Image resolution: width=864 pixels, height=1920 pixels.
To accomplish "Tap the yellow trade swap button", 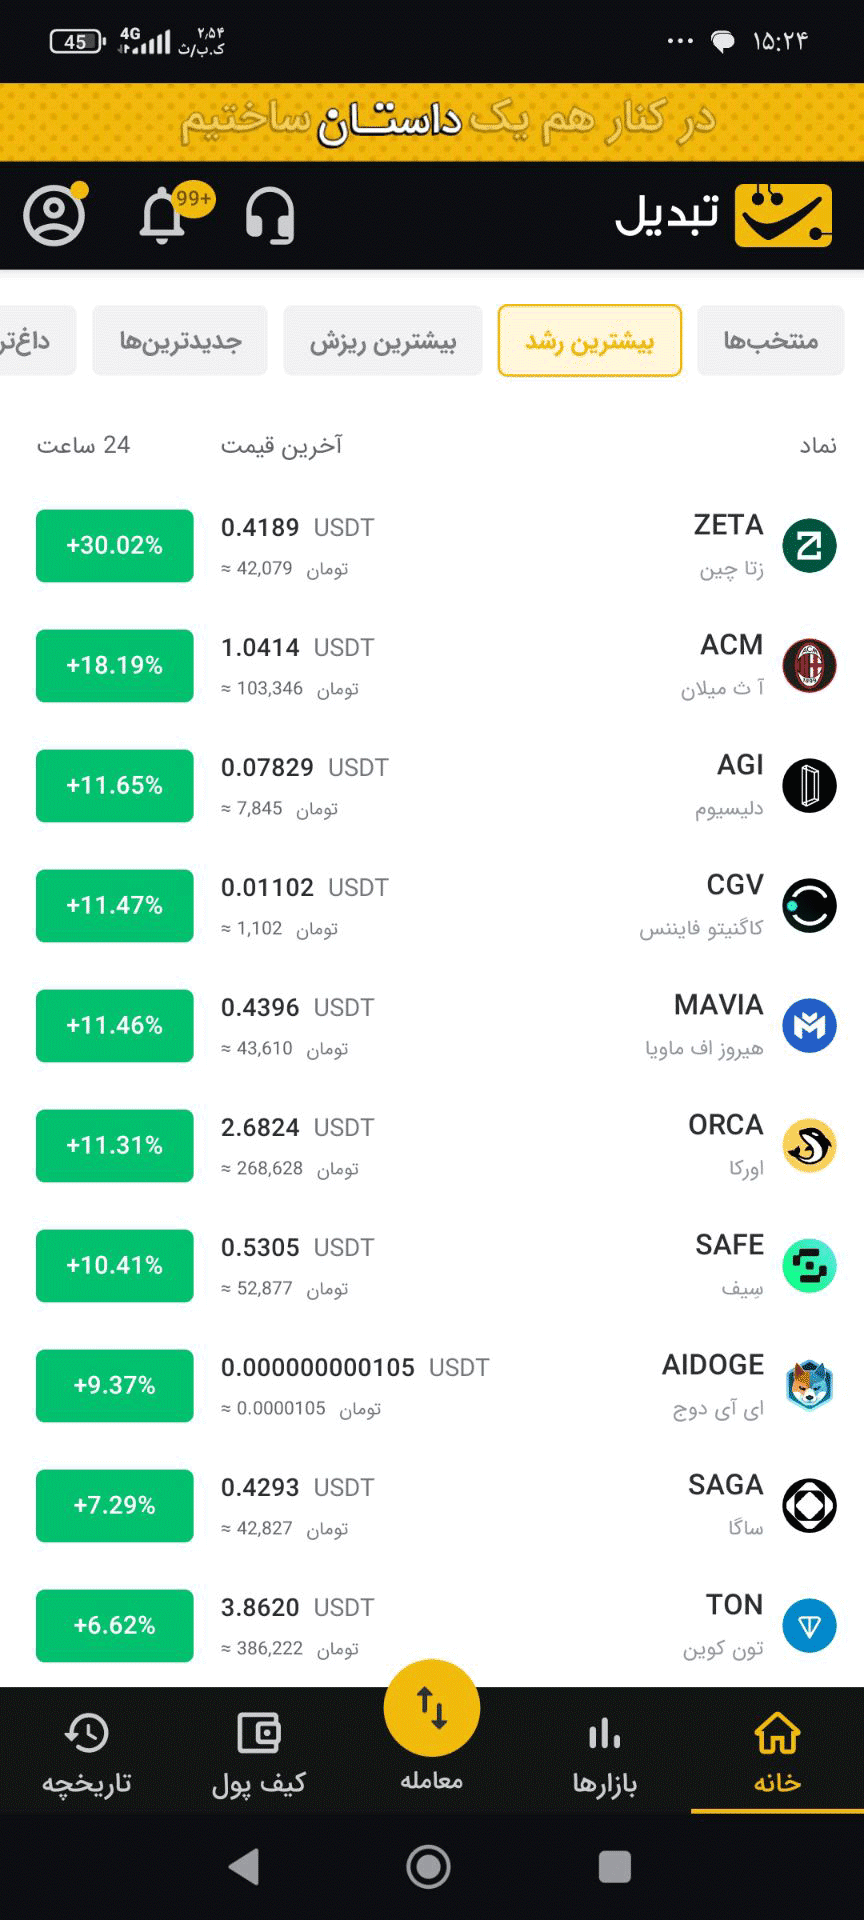I will click(432, 1708).
